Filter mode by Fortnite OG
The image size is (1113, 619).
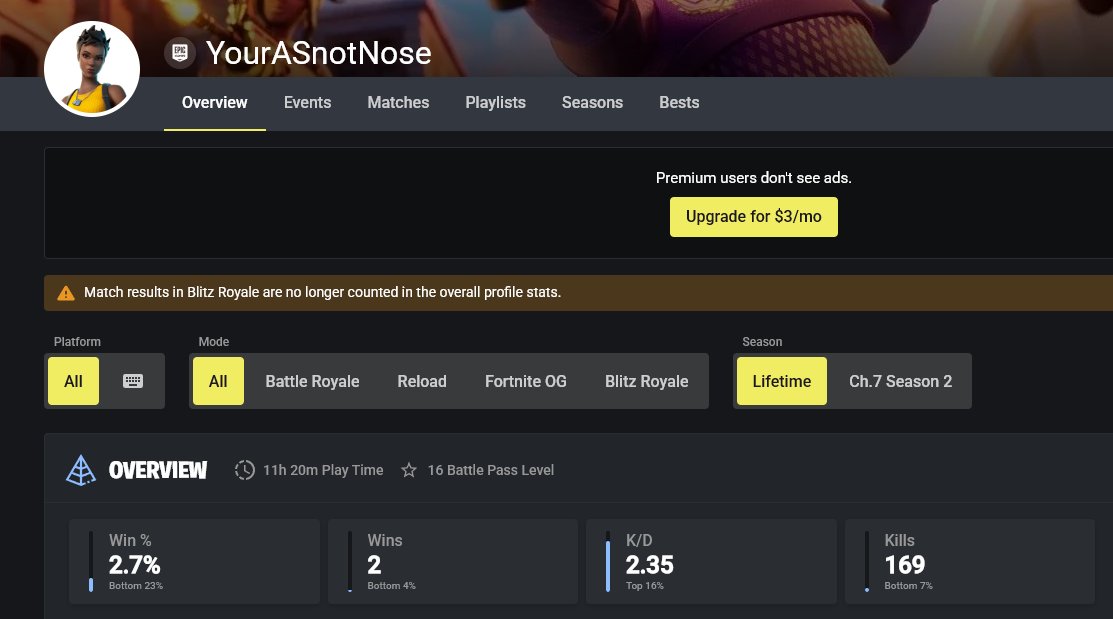(x=526, y=381)
